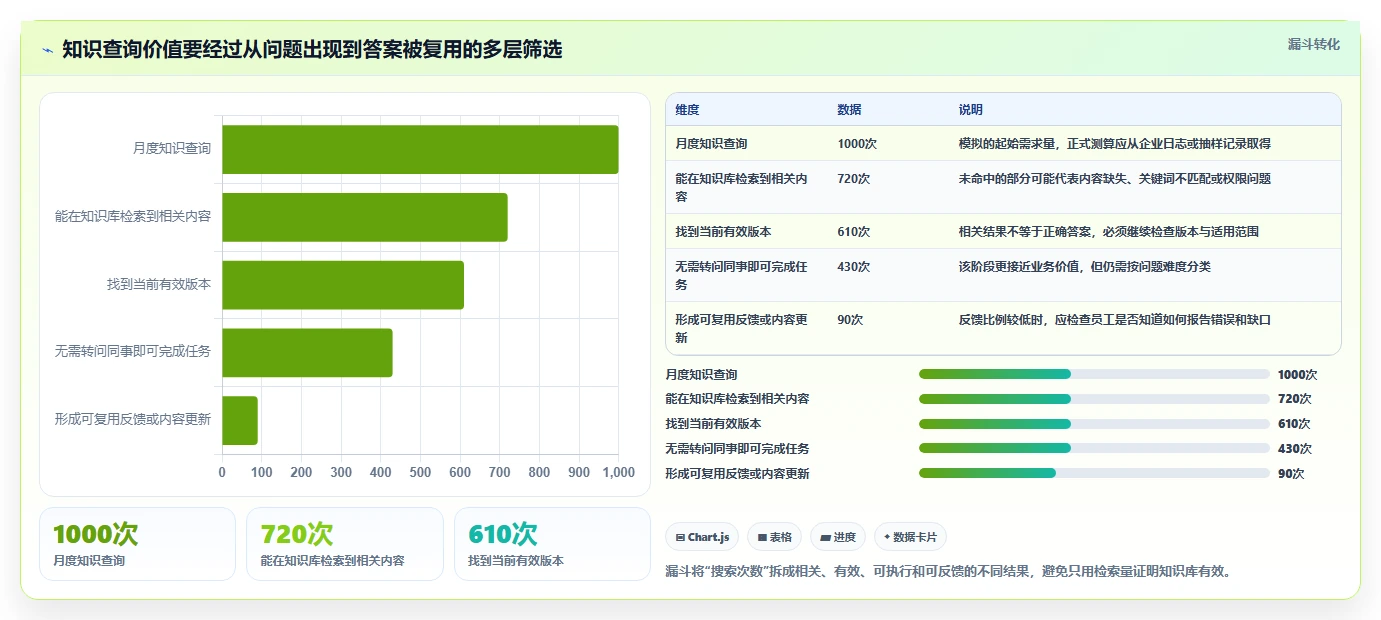Click the 610次 progress bar
Viewport: 1381px width, 620px height.
coord(1094,424)
